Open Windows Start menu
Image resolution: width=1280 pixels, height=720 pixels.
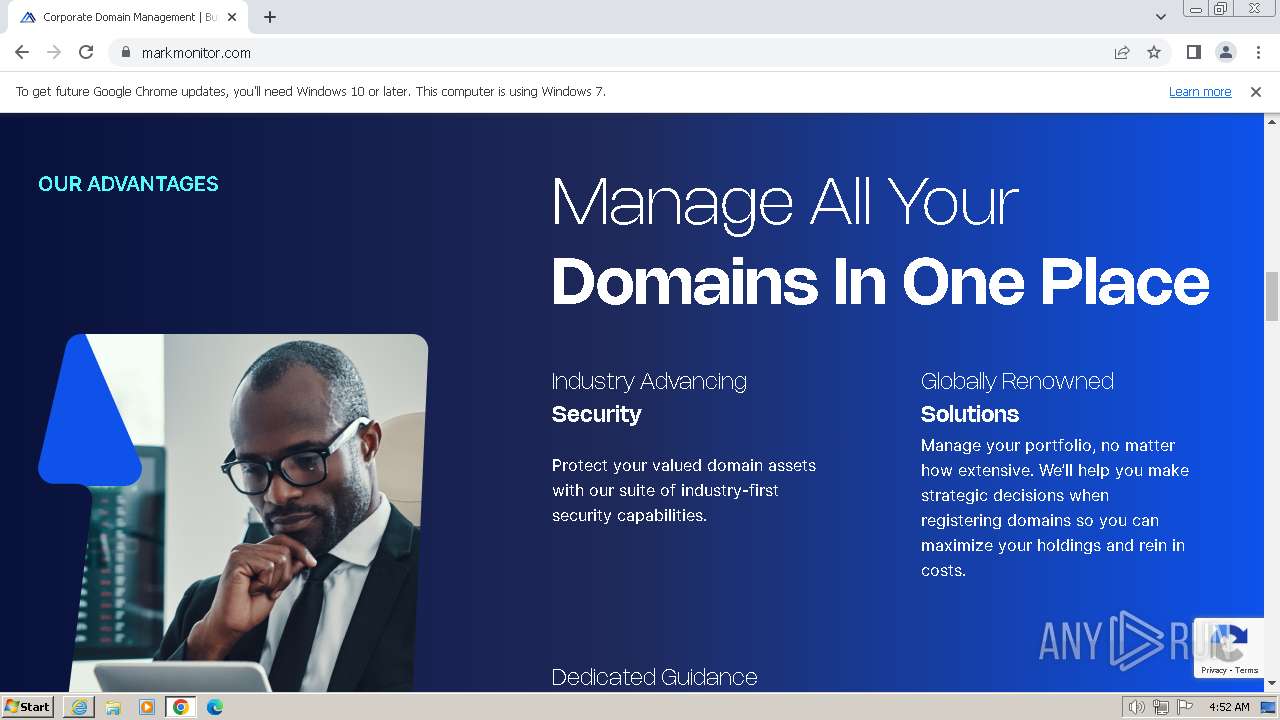(x=28, y=707)
